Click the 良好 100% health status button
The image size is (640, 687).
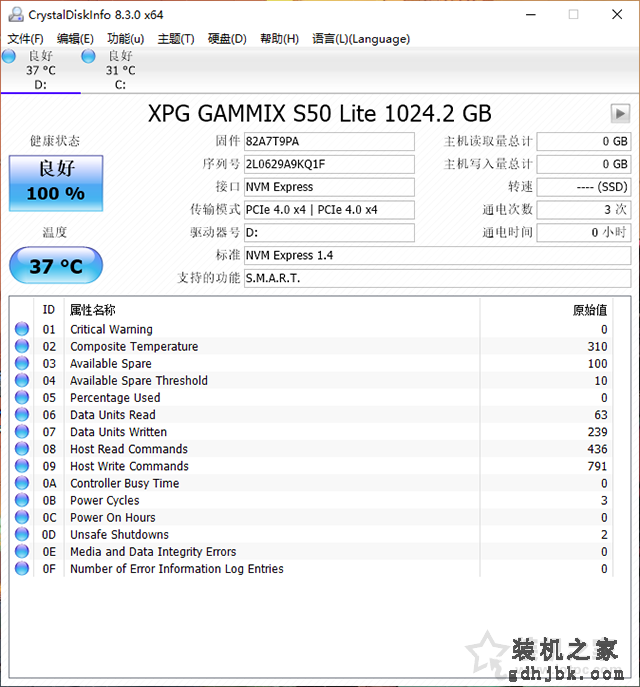point(56,183)
